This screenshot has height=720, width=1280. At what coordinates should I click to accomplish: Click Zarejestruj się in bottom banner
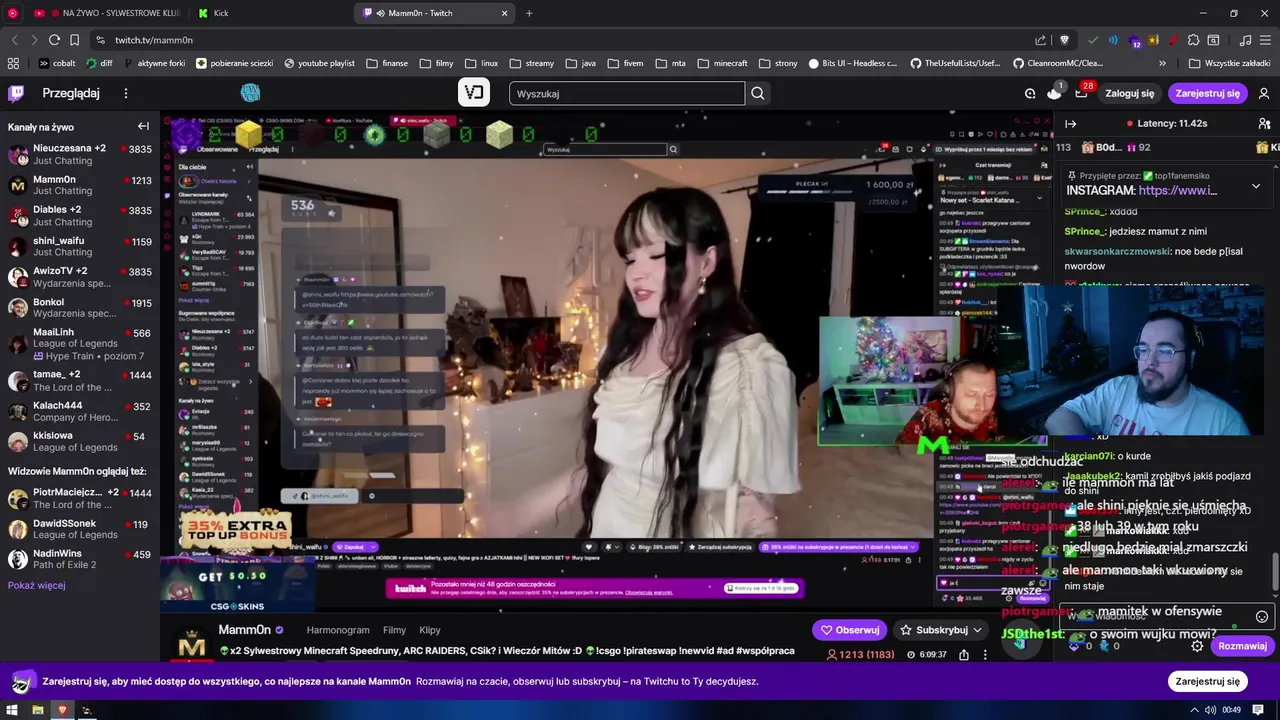1207,681
